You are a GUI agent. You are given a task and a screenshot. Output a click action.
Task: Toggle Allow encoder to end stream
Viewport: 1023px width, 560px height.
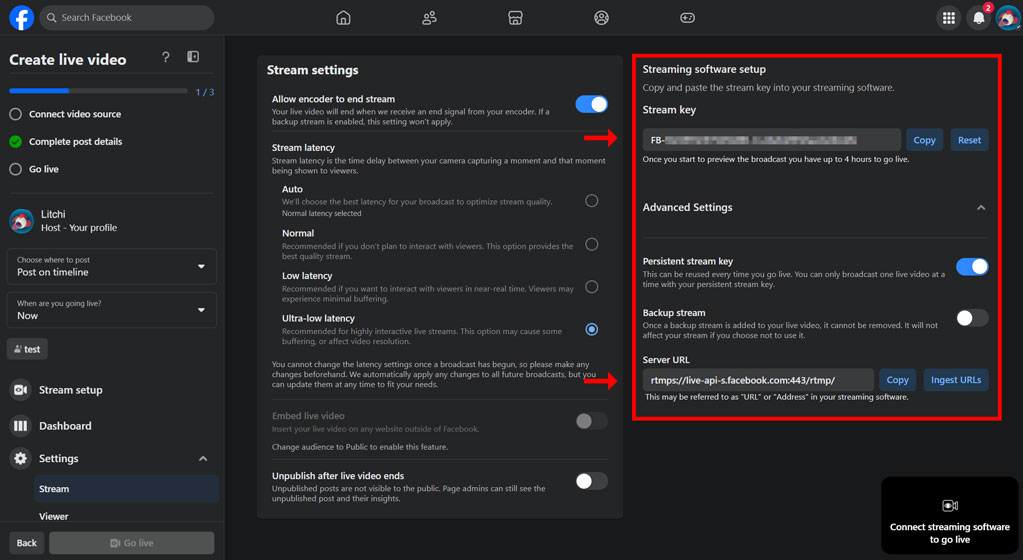(x=591, y=104)
